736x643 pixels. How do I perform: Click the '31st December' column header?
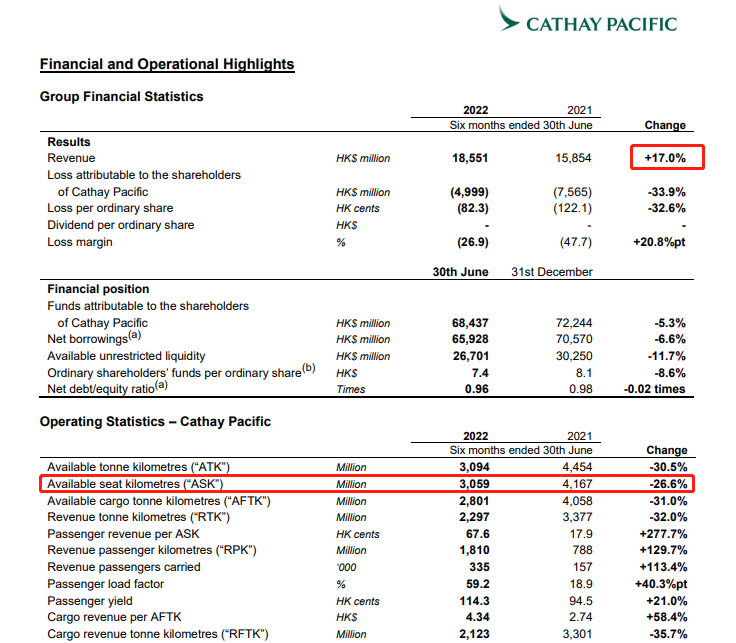click(x=552, y=272)
